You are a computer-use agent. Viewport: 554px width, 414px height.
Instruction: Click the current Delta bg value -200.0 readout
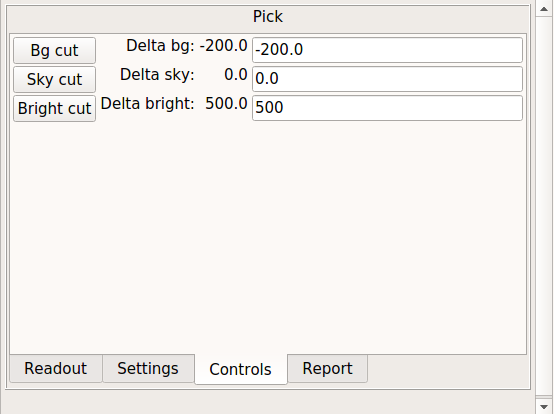click(223, 46)
